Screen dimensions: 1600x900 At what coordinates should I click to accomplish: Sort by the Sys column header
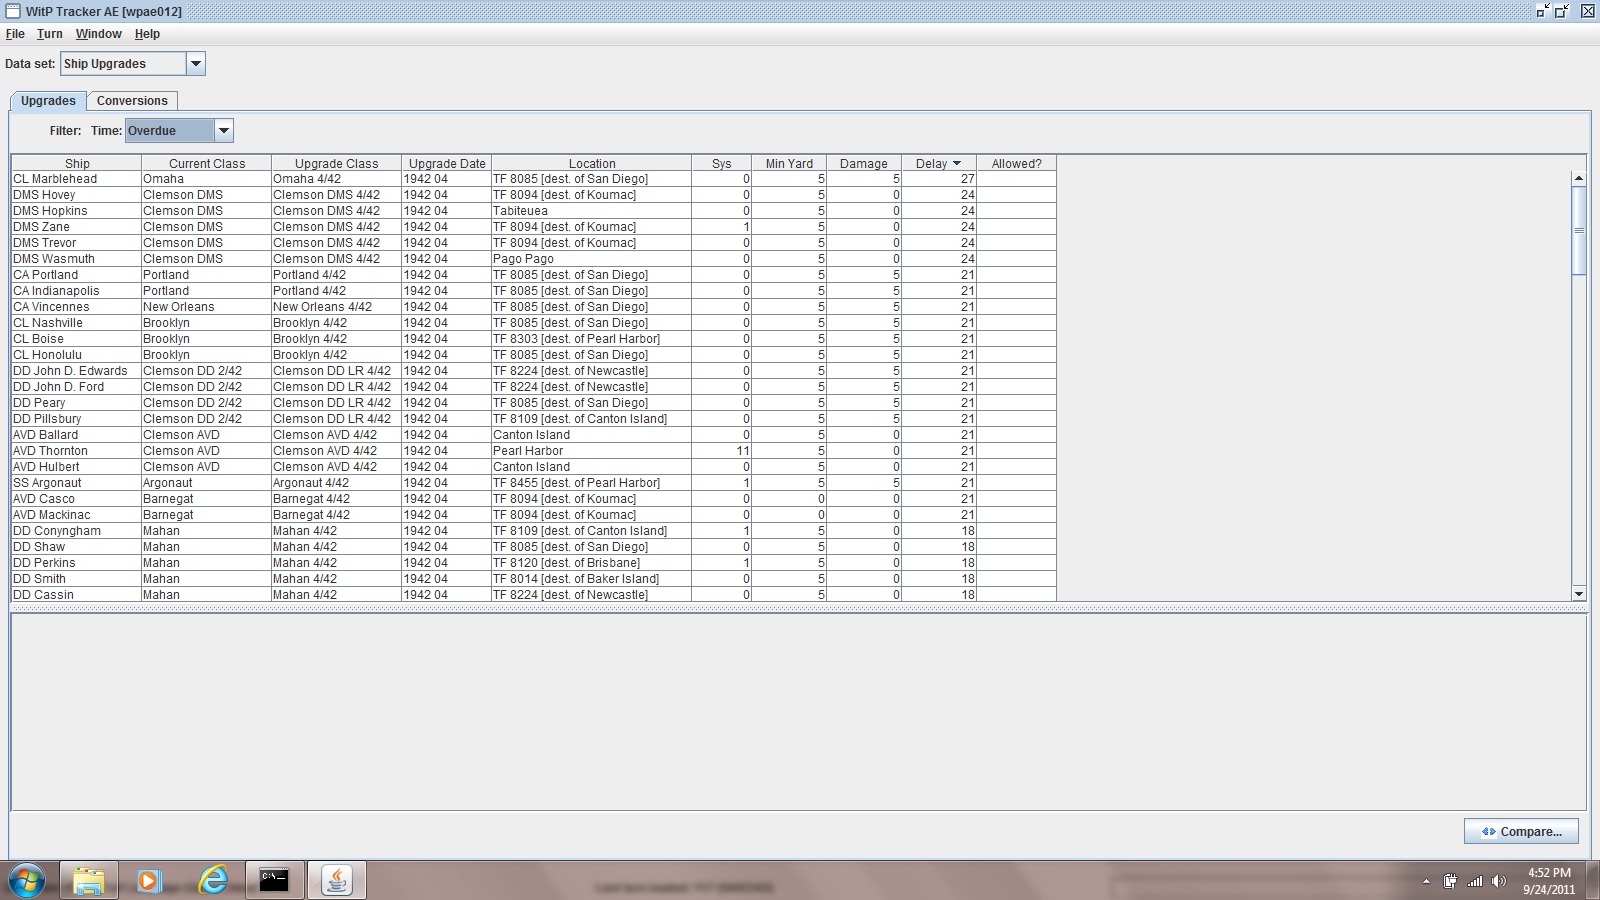pos(722,163)
